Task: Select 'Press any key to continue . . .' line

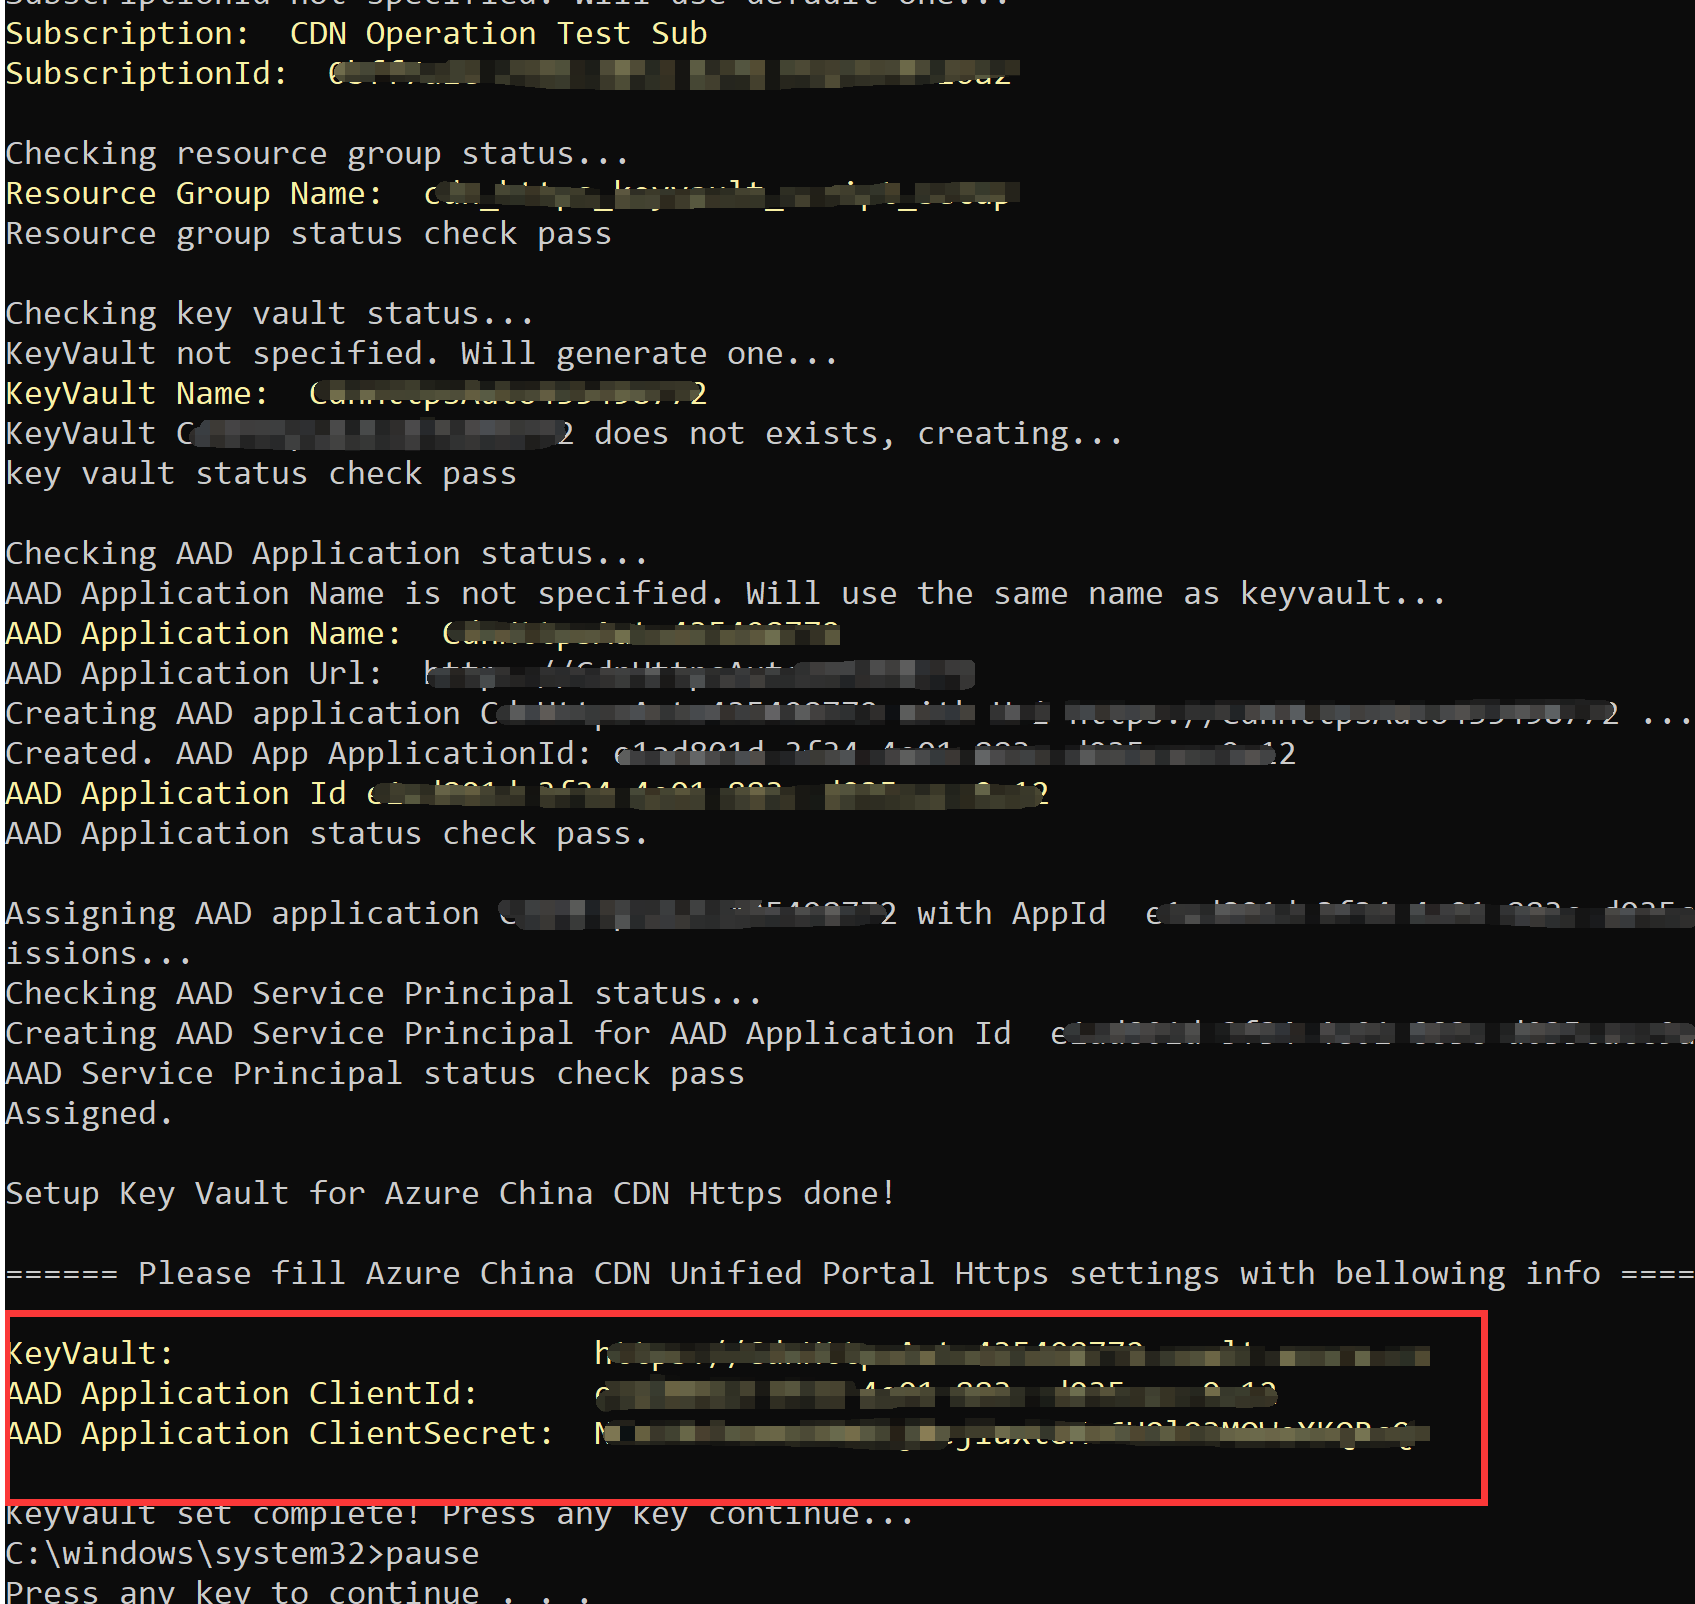Action: 299,1590
